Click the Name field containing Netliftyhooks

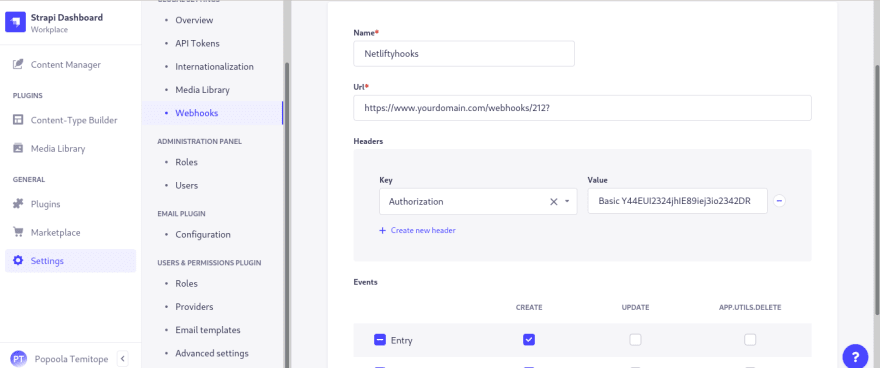coord(464,54)
